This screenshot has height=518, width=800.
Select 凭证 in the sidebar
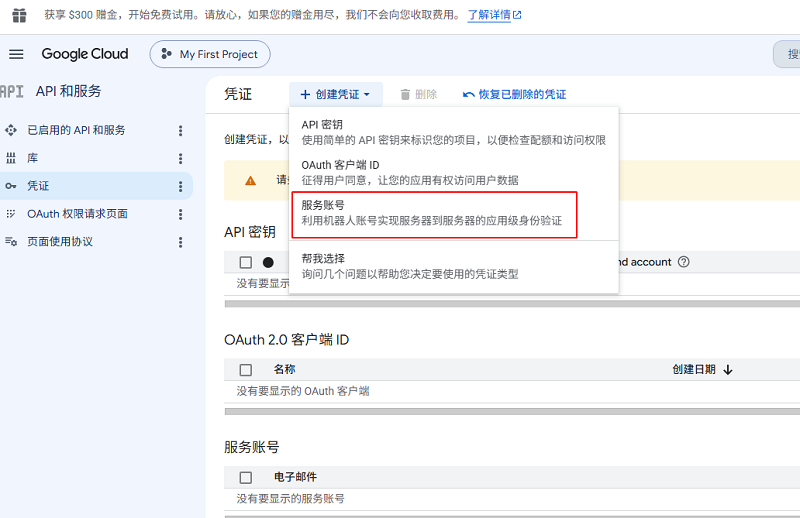pos(38,186)
